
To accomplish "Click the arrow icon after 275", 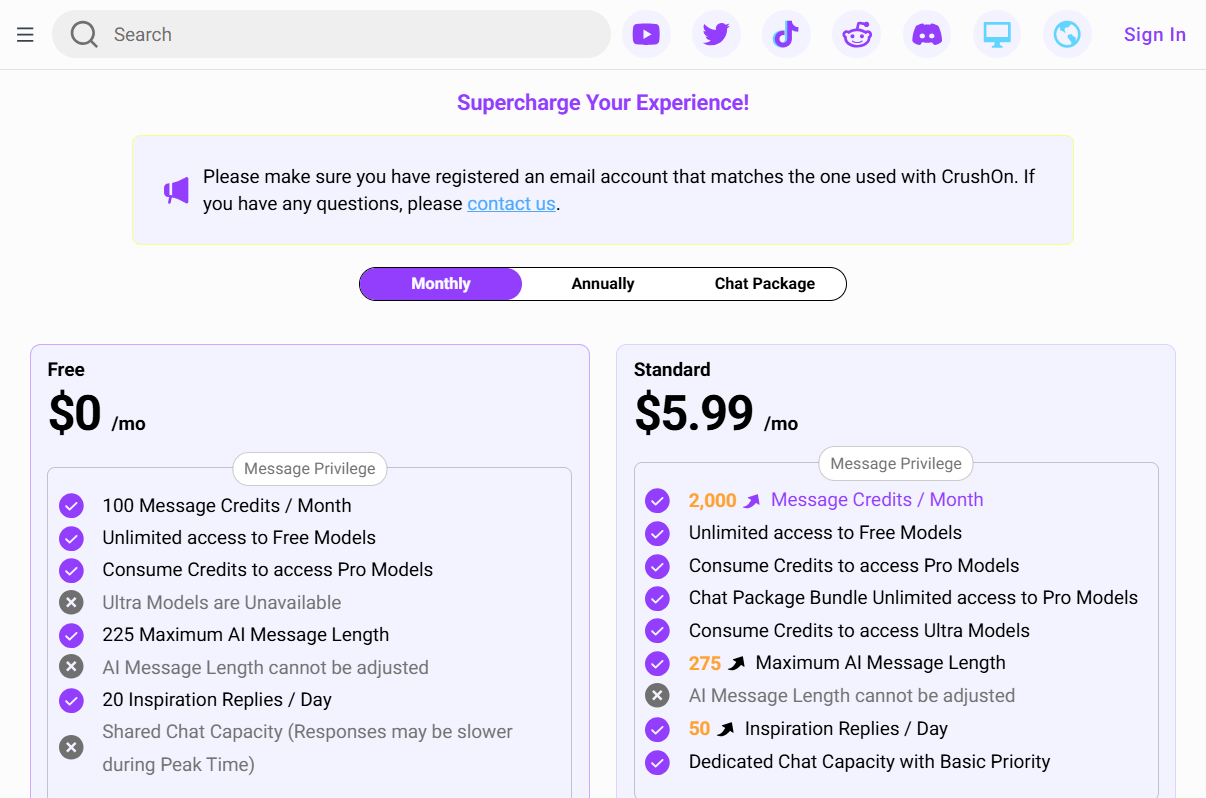I will pyautogui.click(x=737, y=663).
